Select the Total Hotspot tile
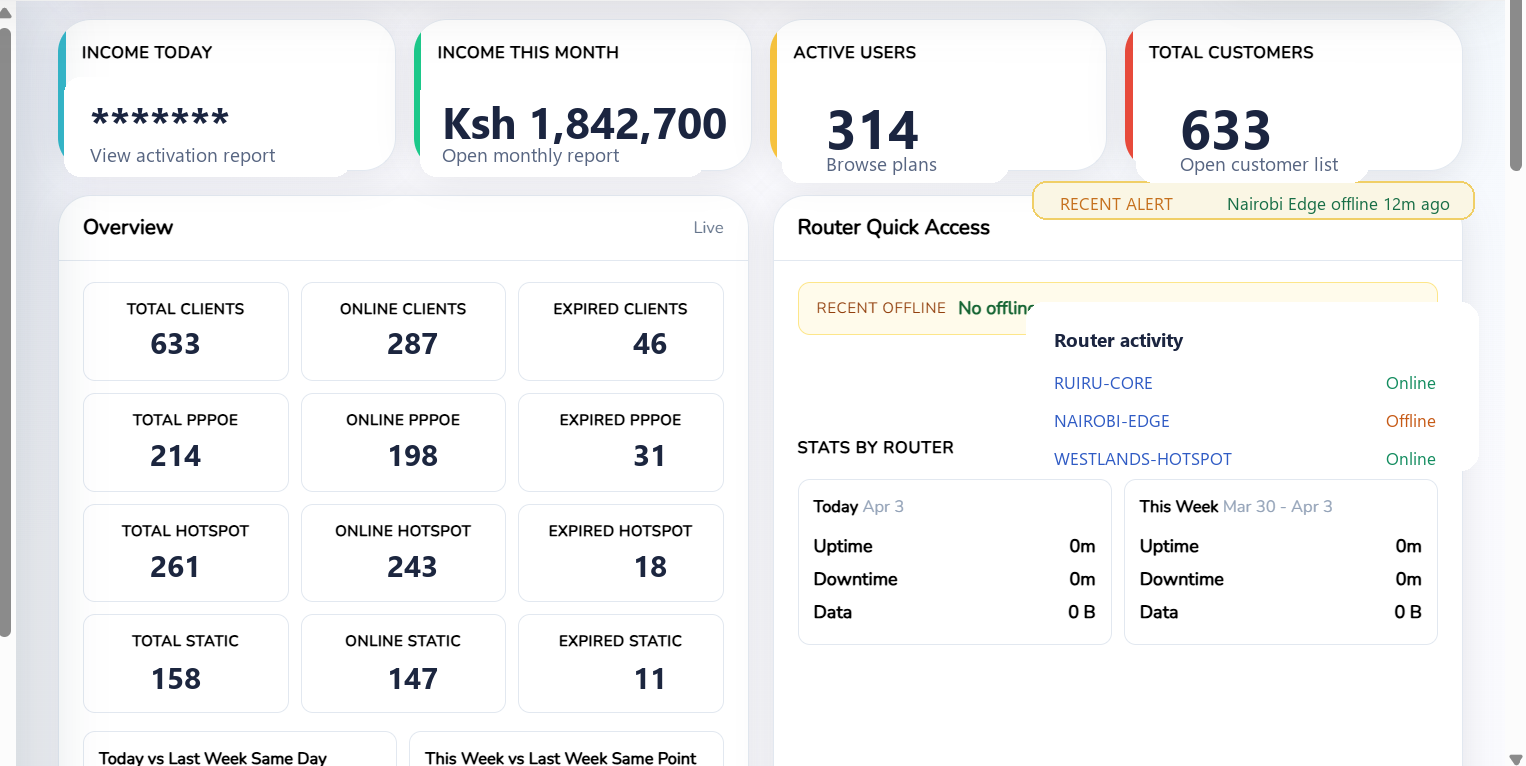1526x766 pixels. click(x=186, y=553)
